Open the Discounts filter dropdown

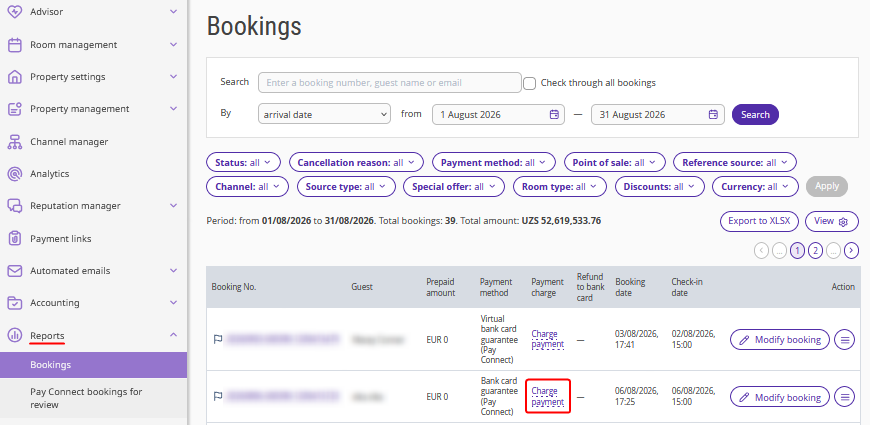[x=659, y=186]
